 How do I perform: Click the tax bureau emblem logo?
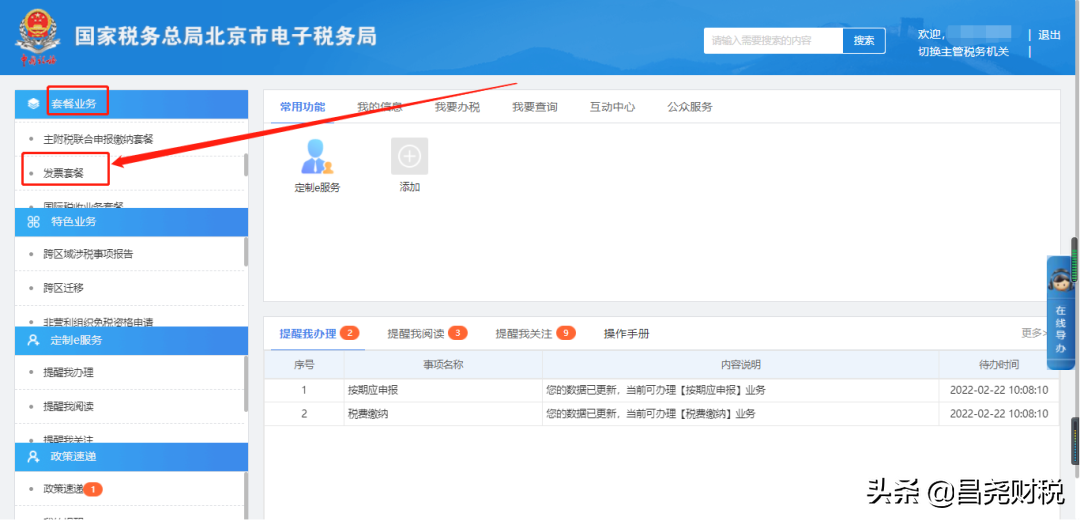pos(37,38)
